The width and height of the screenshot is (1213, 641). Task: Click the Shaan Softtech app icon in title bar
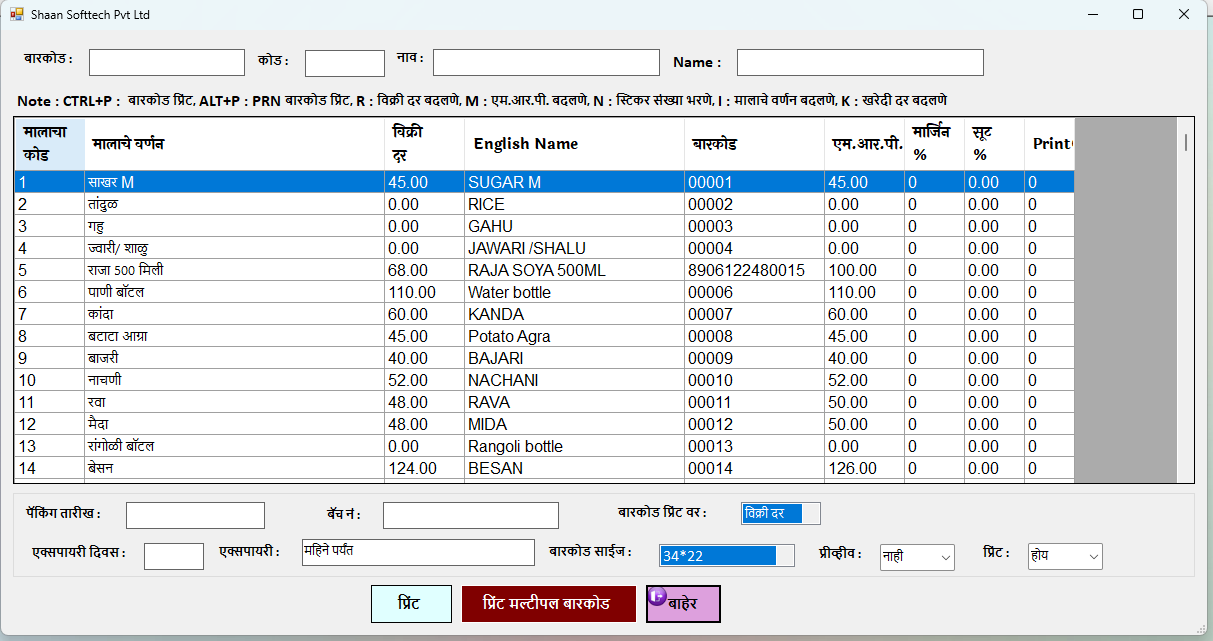click(x=16, y=15)
